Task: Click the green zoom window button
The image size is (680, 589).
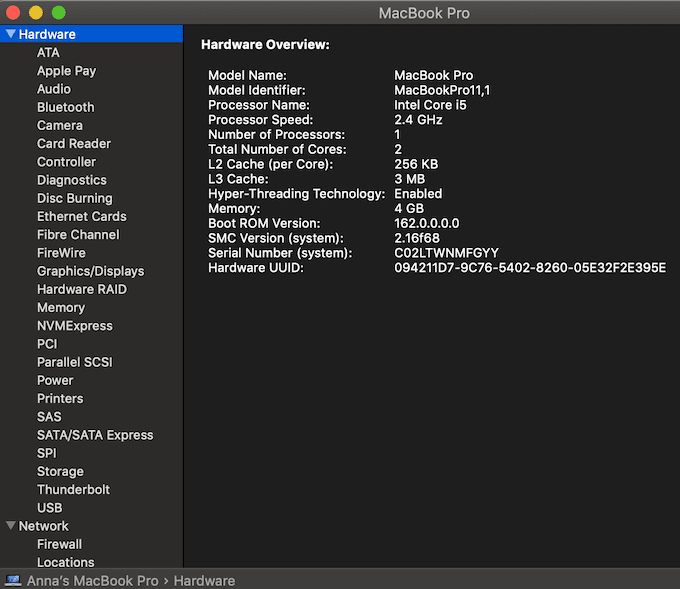Action: point(58,13)
